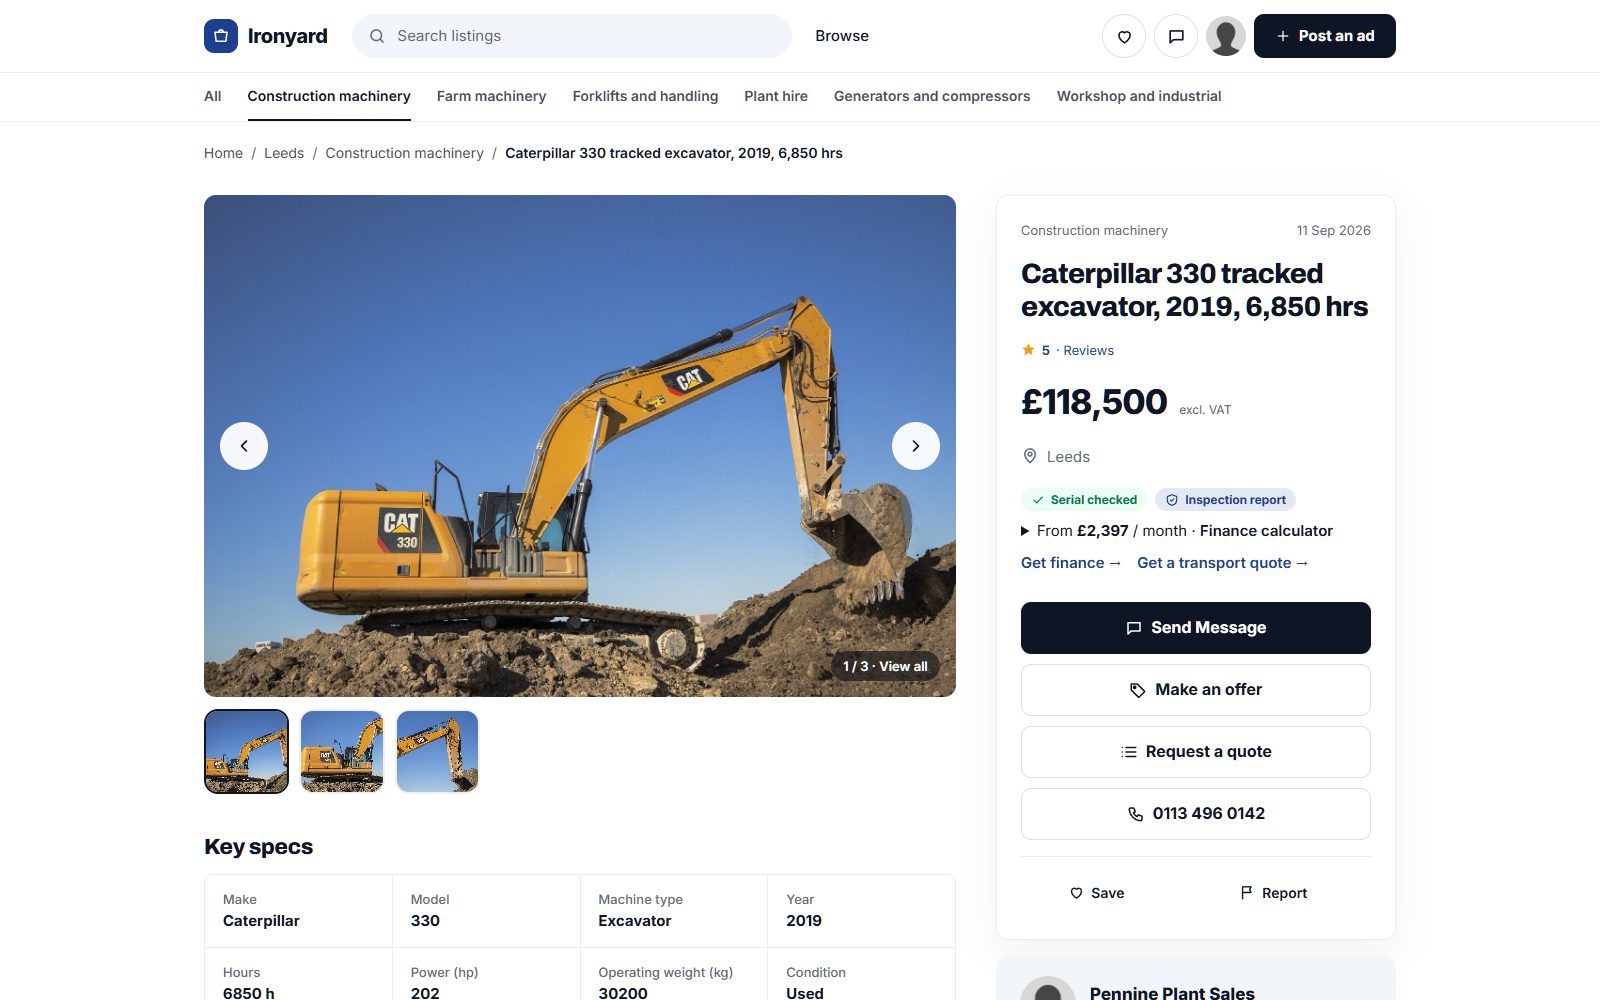Open Browse in the header
1600x1000 pixels.
click(842, 36)
